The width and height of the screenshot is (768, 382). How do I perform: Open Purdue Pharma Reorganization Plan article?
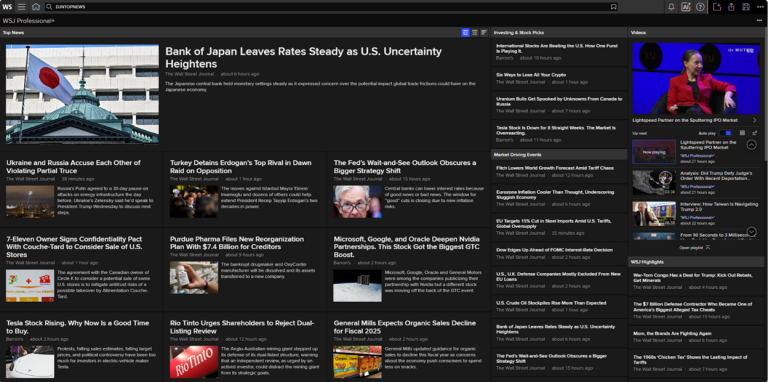pyautogui.click(x=237, y=243)
